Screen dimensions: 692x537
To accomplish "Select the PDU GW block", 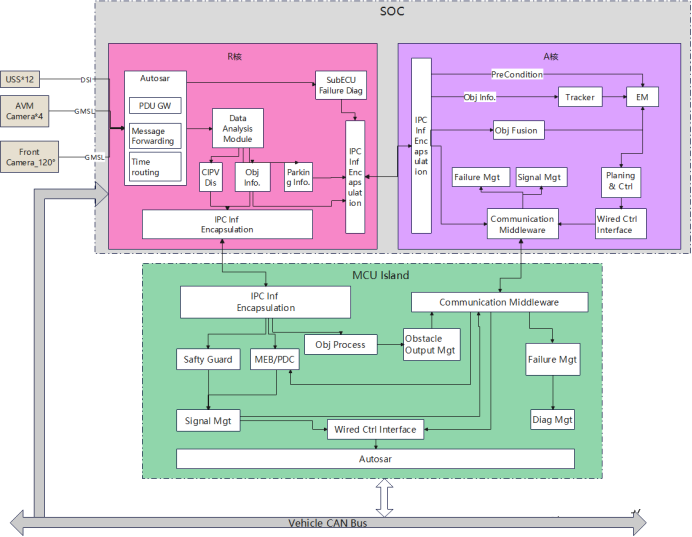I will pos(155,106).
